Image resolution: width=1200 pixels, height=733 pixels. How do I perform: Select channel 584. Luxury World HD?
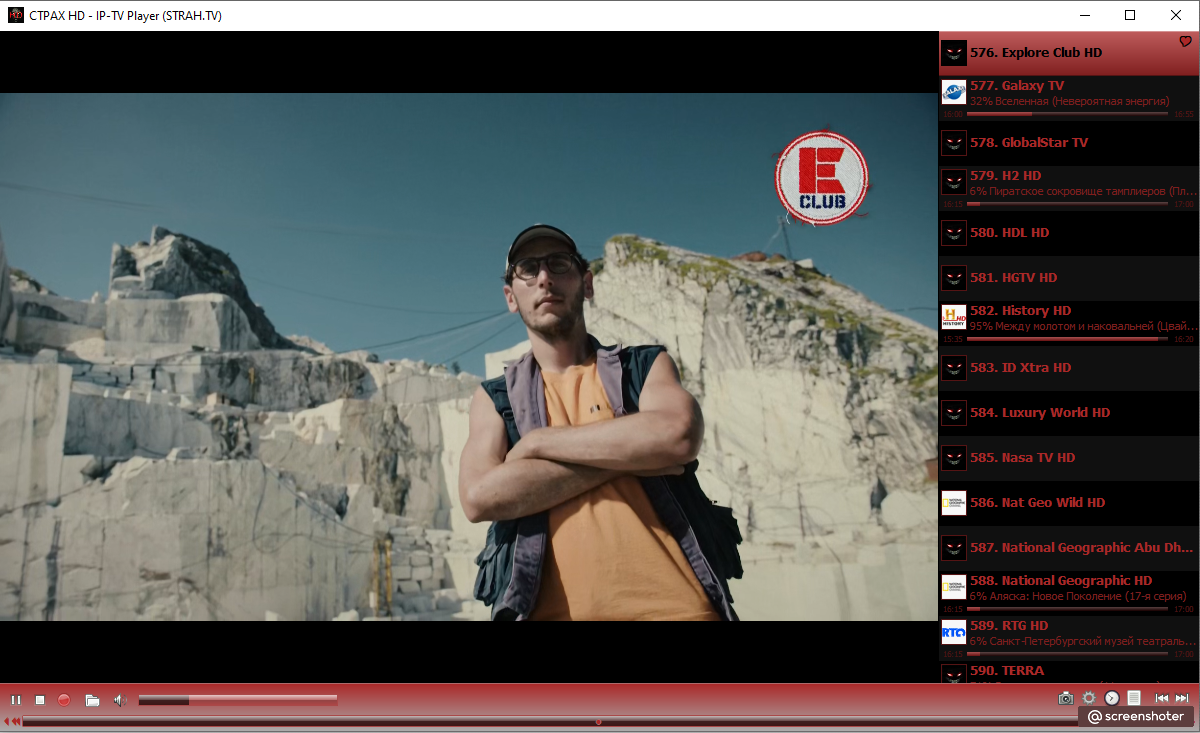pos(1069,413)
